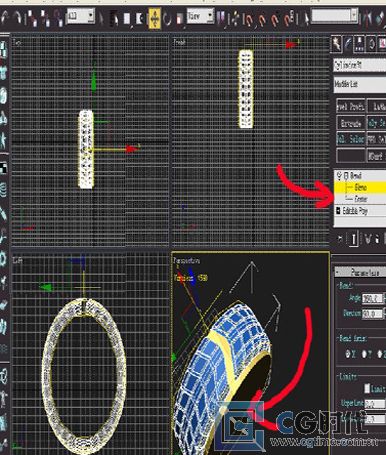Switch to the Create command panel tab
The height and width of the screenshot is (455, 386).
[336, 44]
